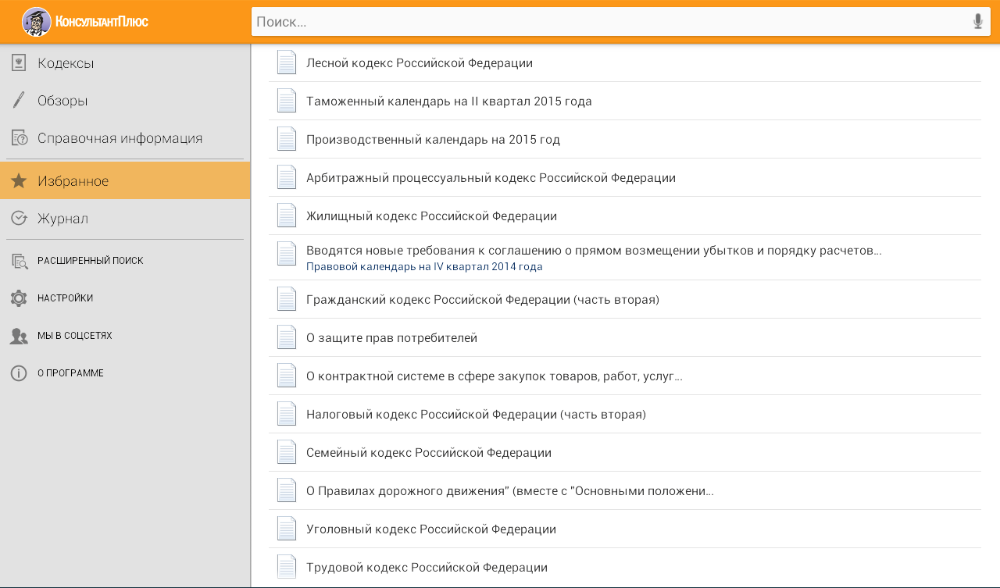Click the Журнал clock icon

point(18,218)
